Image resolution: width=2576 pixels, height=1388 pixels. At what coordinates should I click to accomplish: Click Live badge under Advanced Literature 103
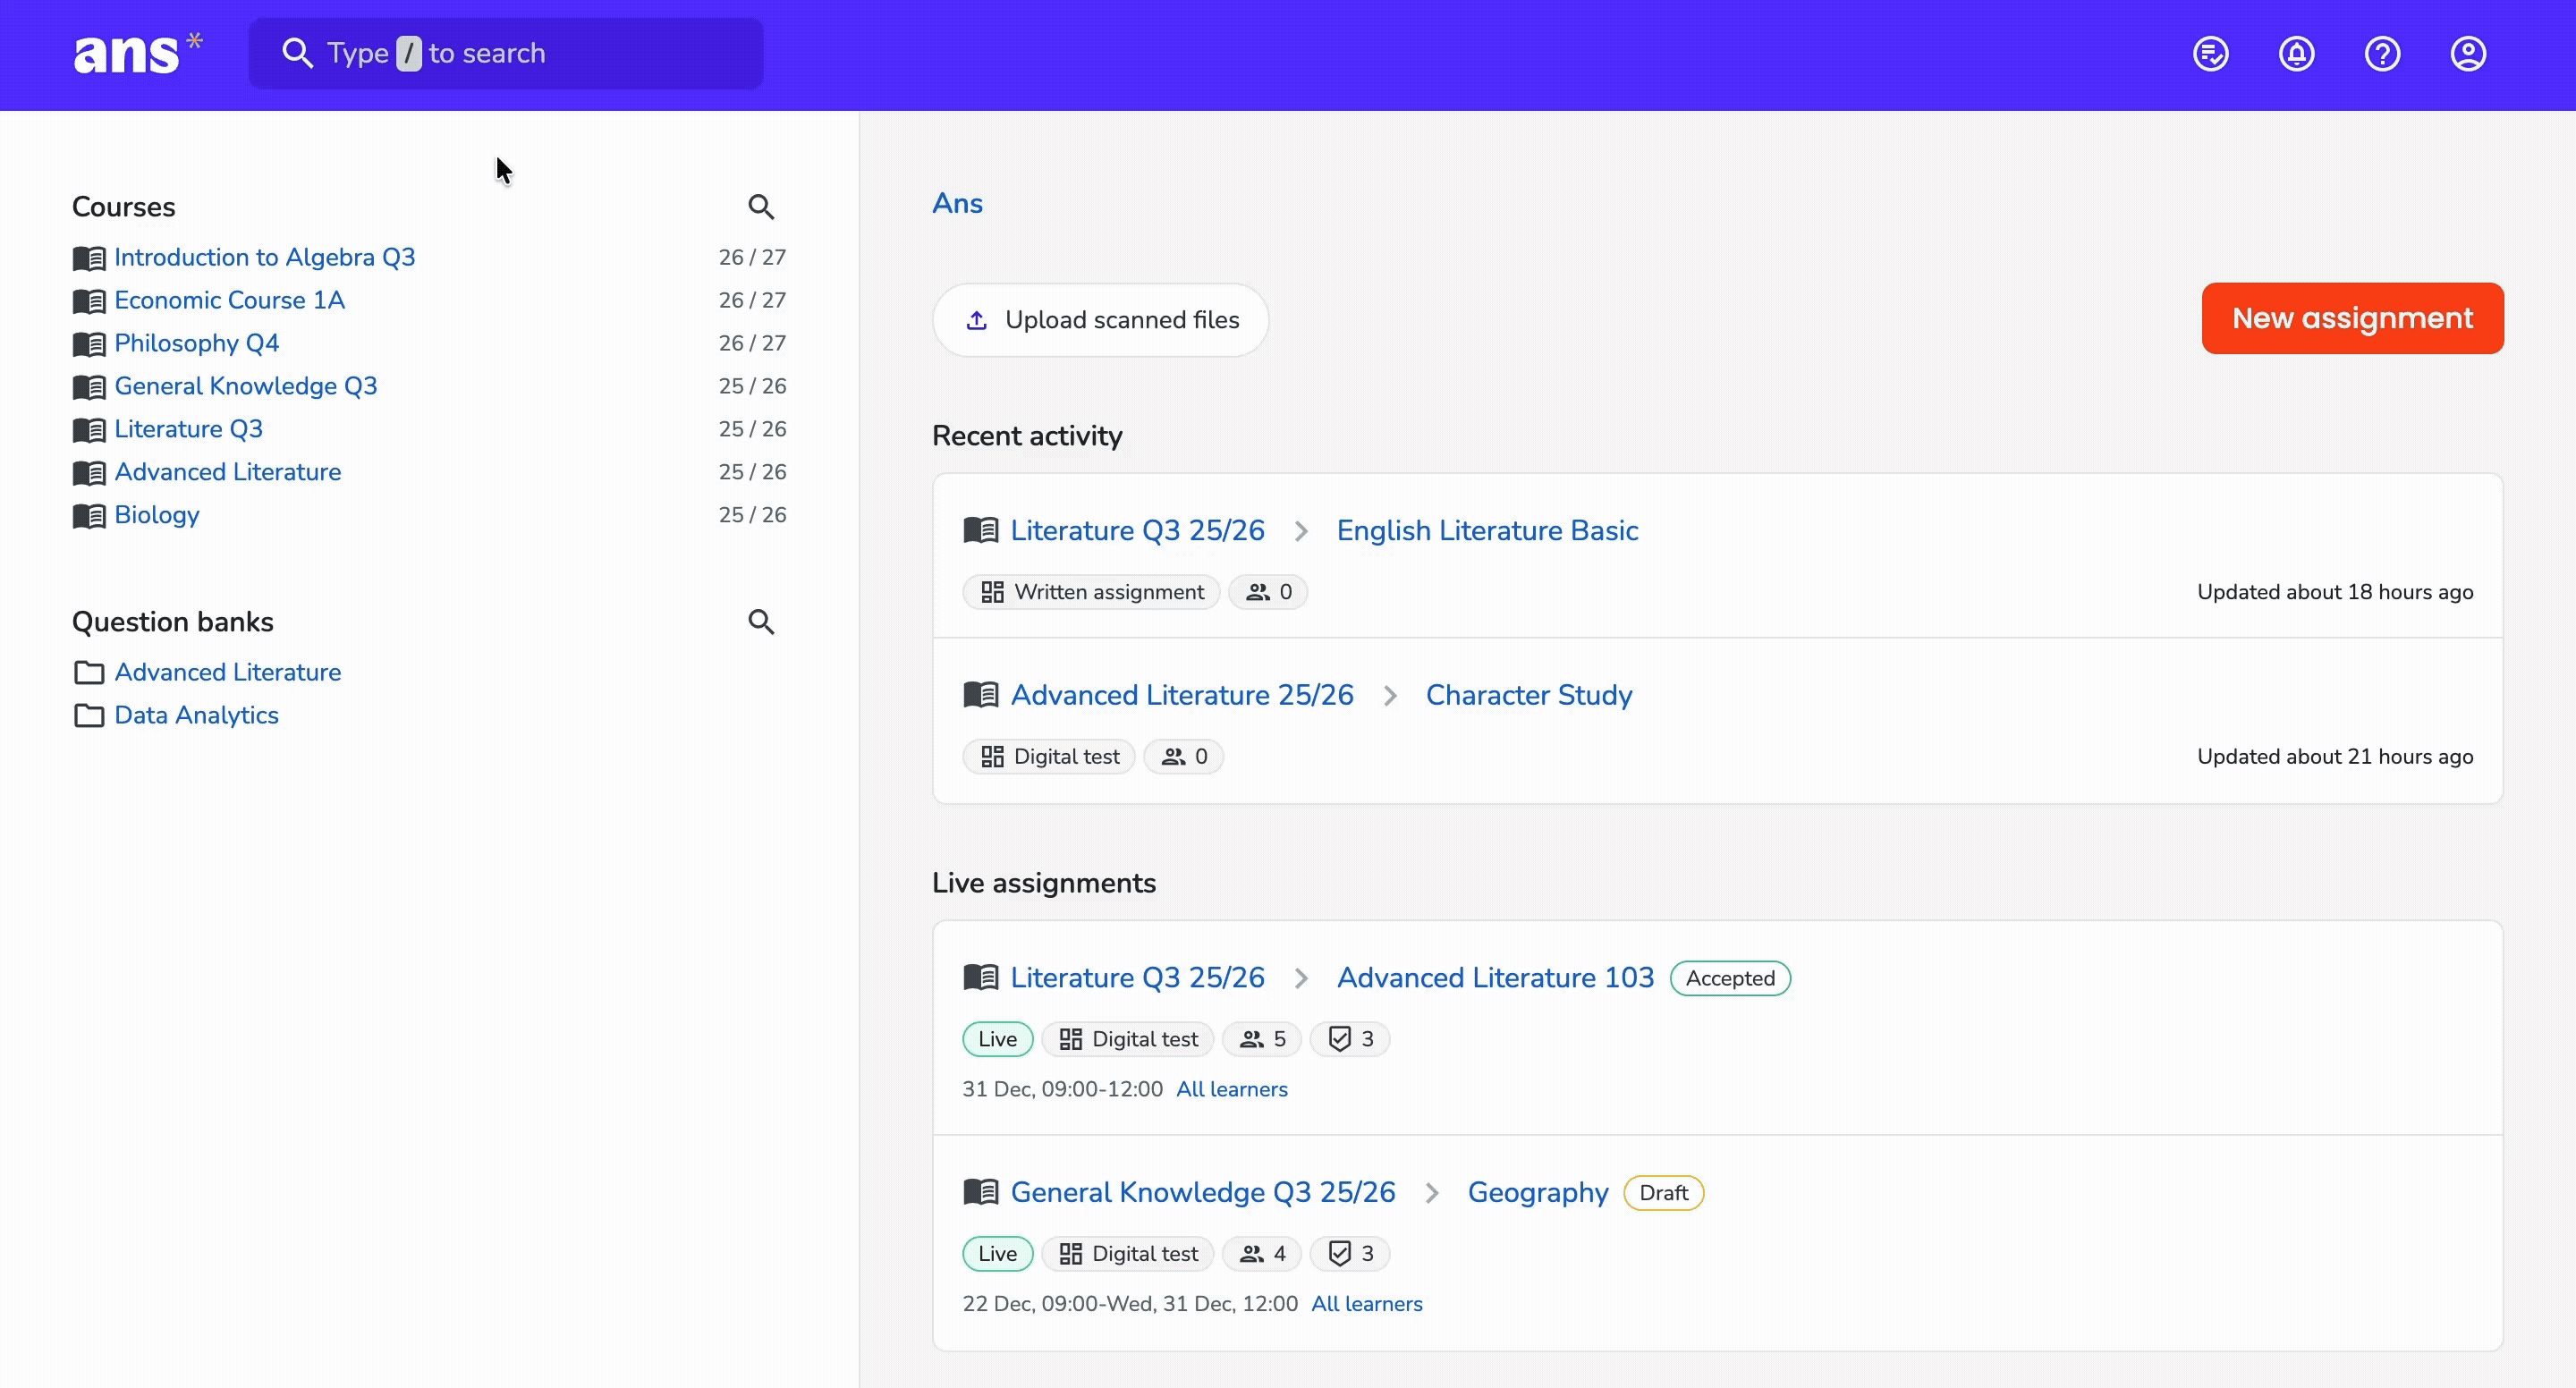tap(997, 1039)
